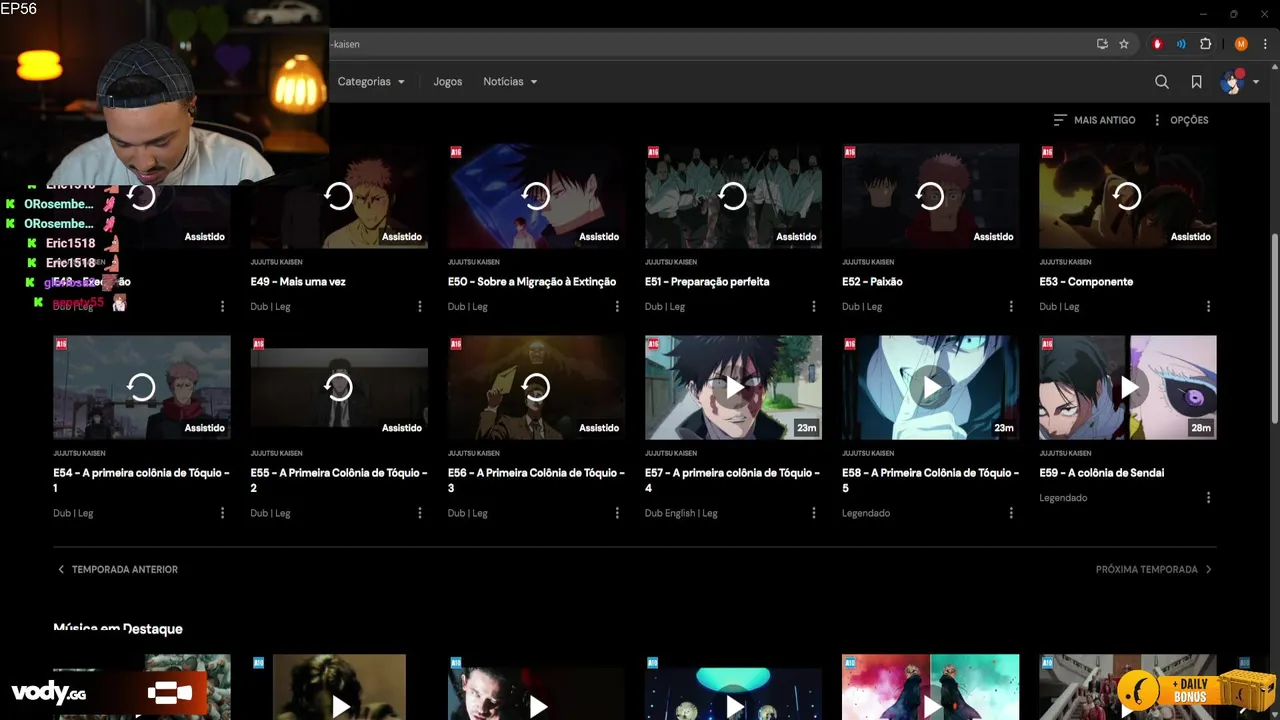Replay episode E55 thumbnail

click(x=339, y=387)
